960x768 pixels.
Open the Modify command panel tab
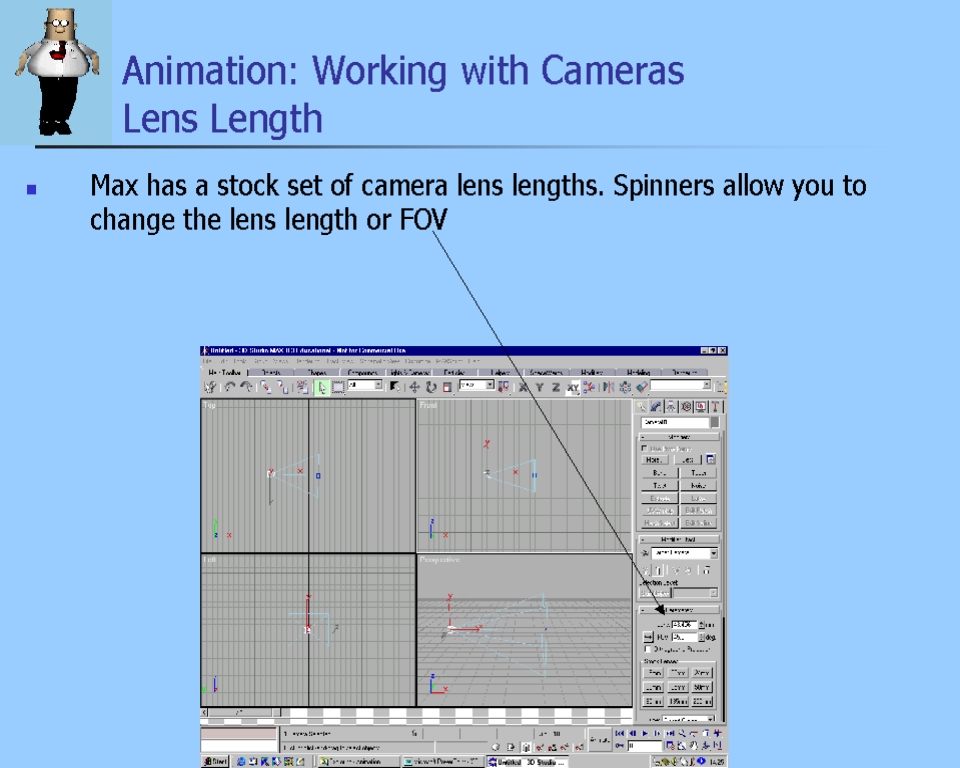[657, 407]
